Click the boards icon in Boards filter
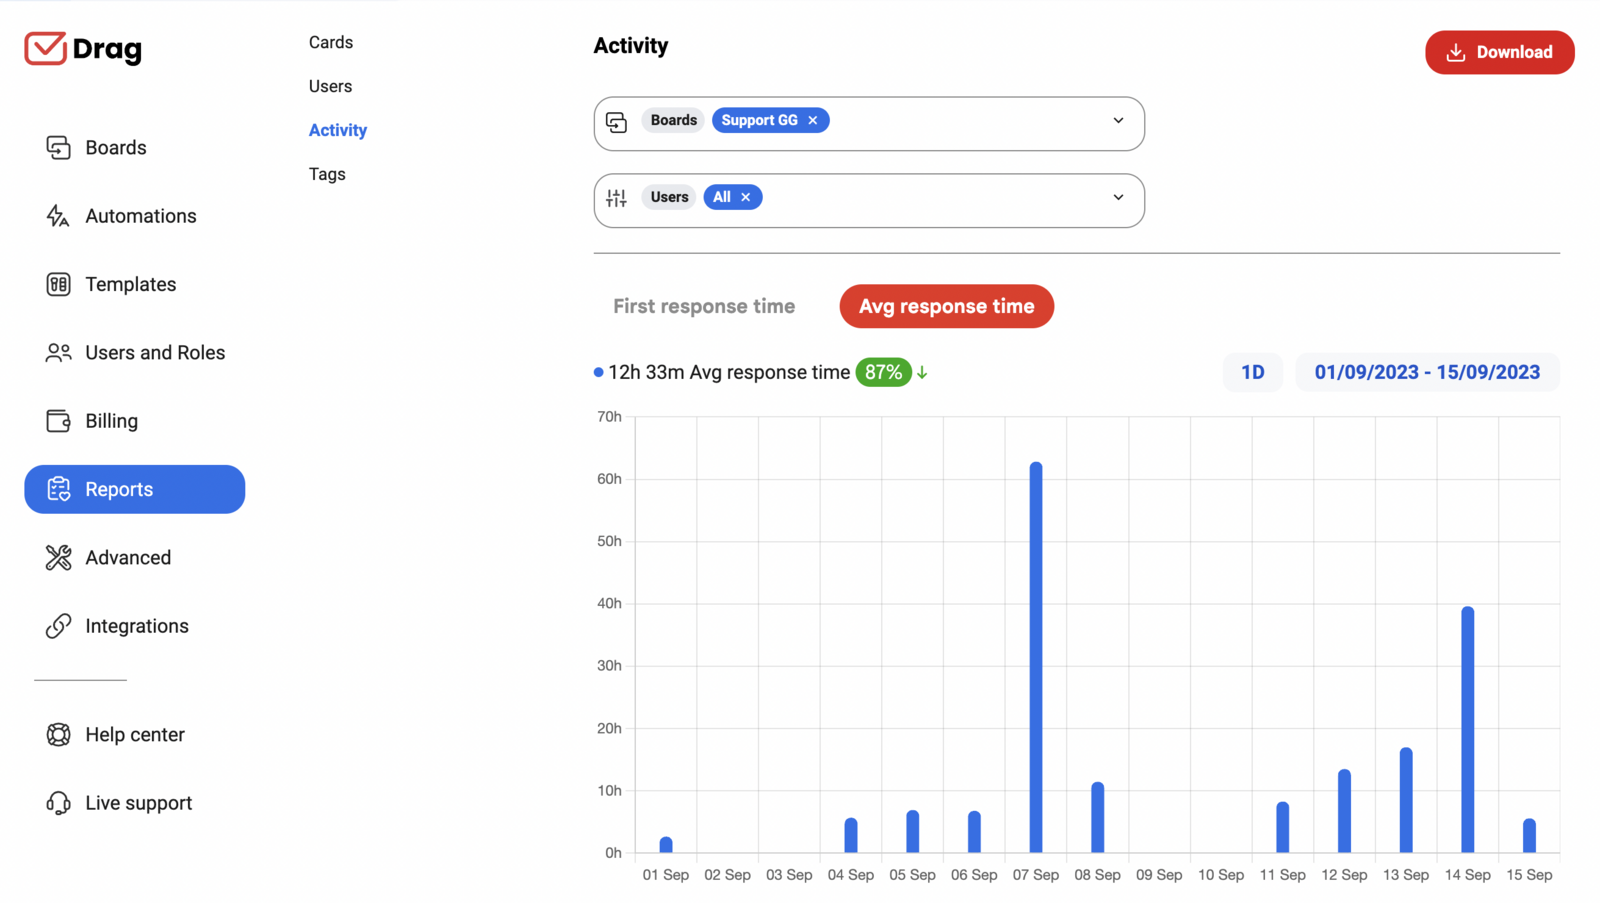1600x903 pixels. click(x=616, y=121)
